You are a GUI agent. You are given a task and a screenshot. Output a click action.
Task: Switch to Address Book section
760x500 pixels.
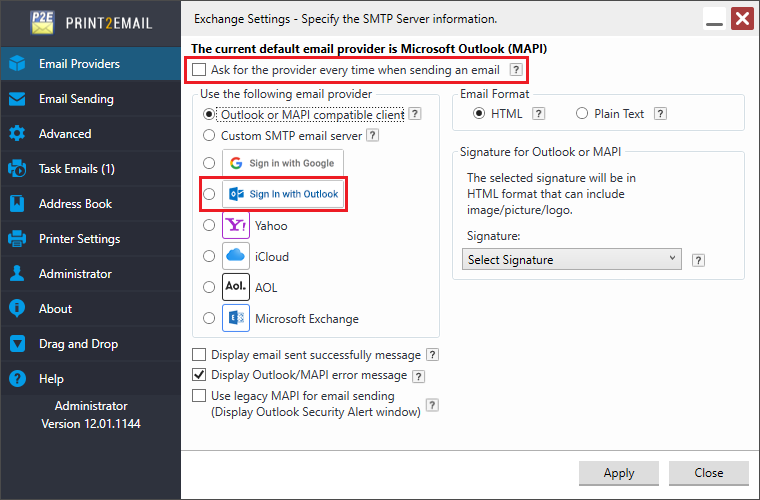(x=91, y=203)
